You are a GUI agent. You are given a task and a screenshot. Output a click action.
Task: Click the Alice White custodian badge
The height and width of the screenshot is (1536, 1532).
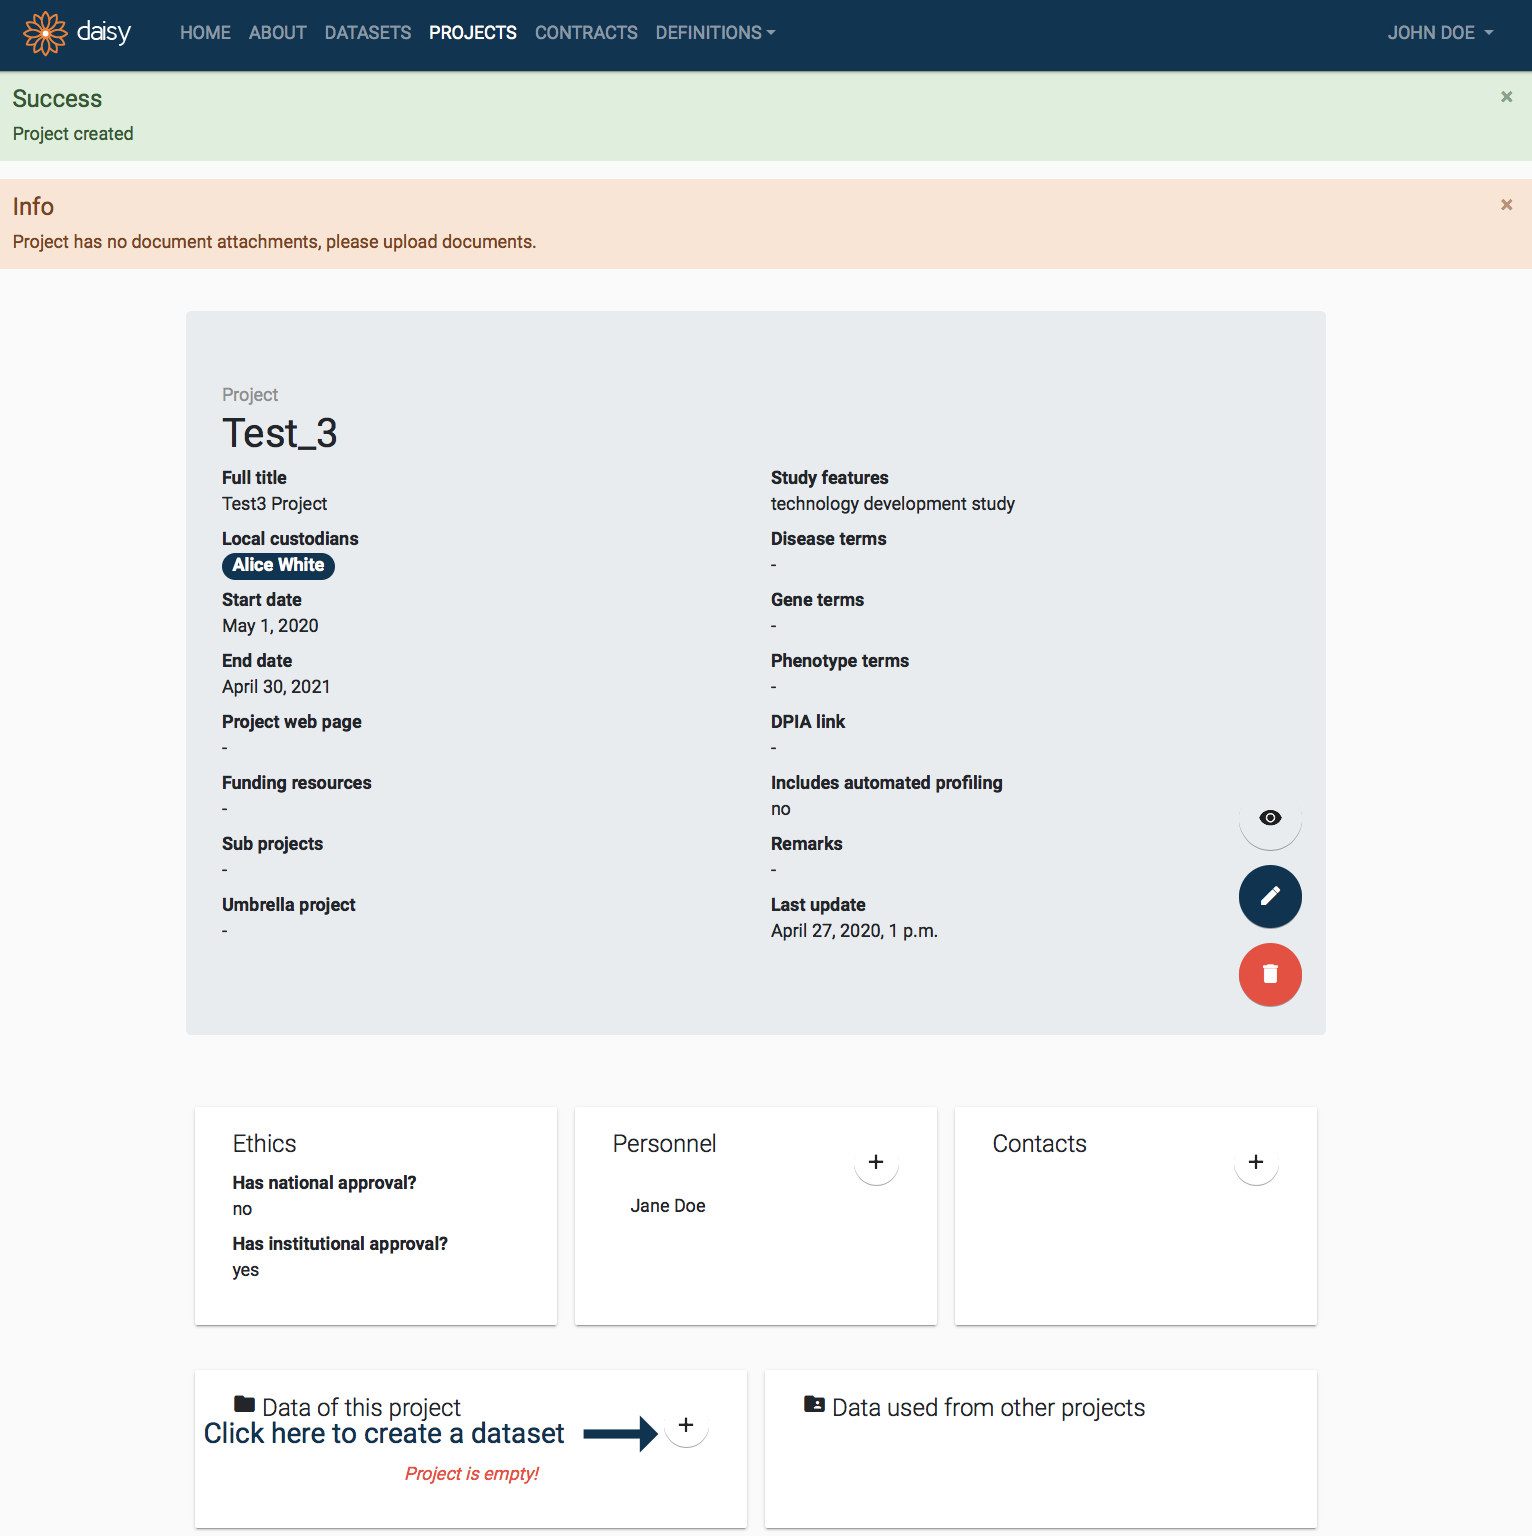pos(278,565)
